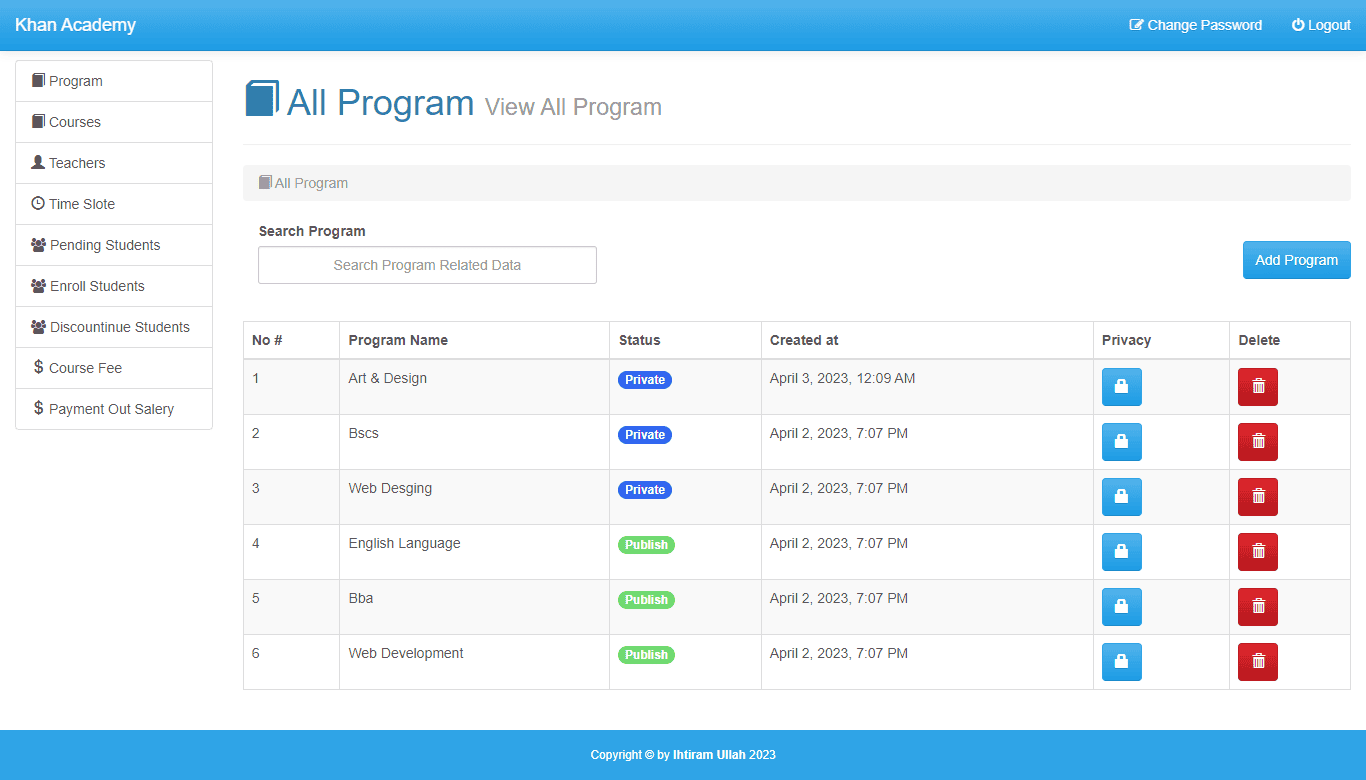
Task: Switch privacy for English Language program
Action: click(x=1121, y=552)
